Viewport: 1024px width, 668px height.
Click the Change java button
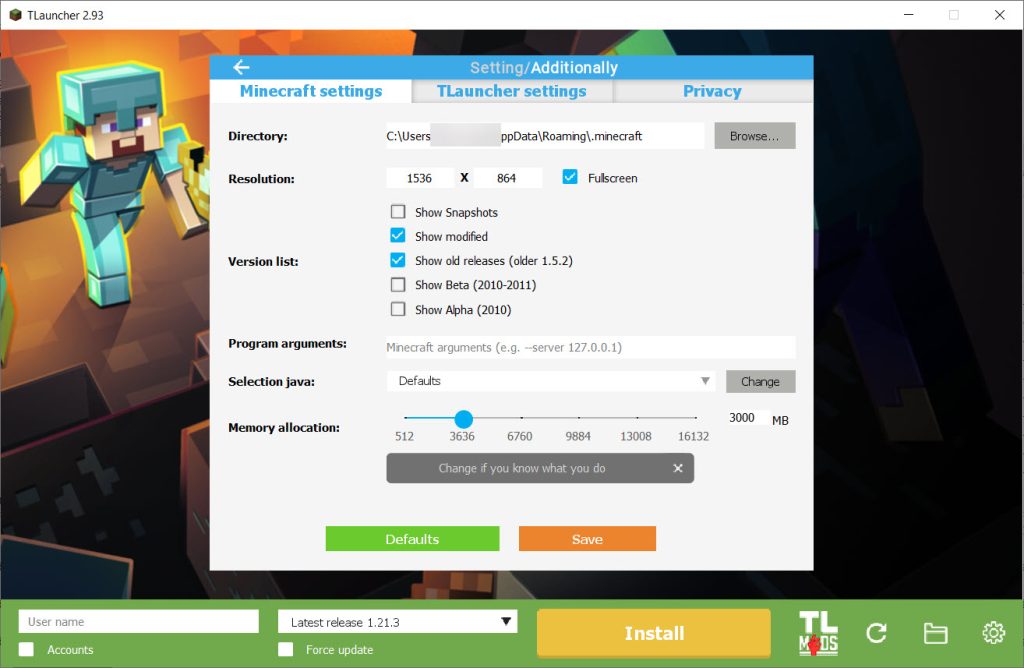tap(760, 381)
